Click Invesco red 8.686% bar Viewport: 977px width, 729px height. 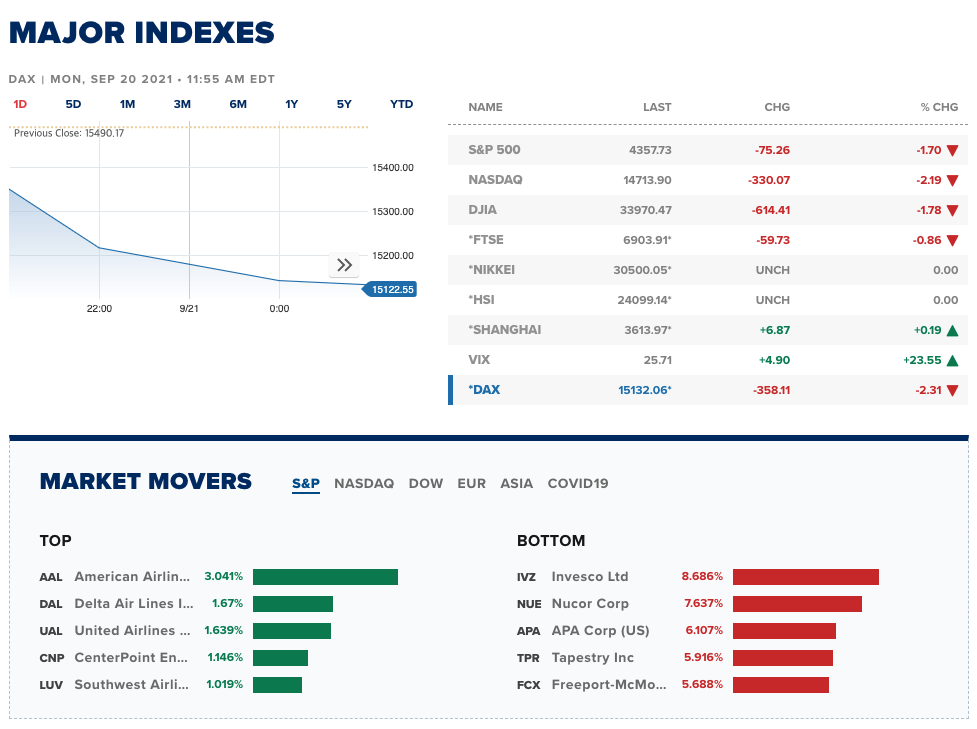pos(806,577)
